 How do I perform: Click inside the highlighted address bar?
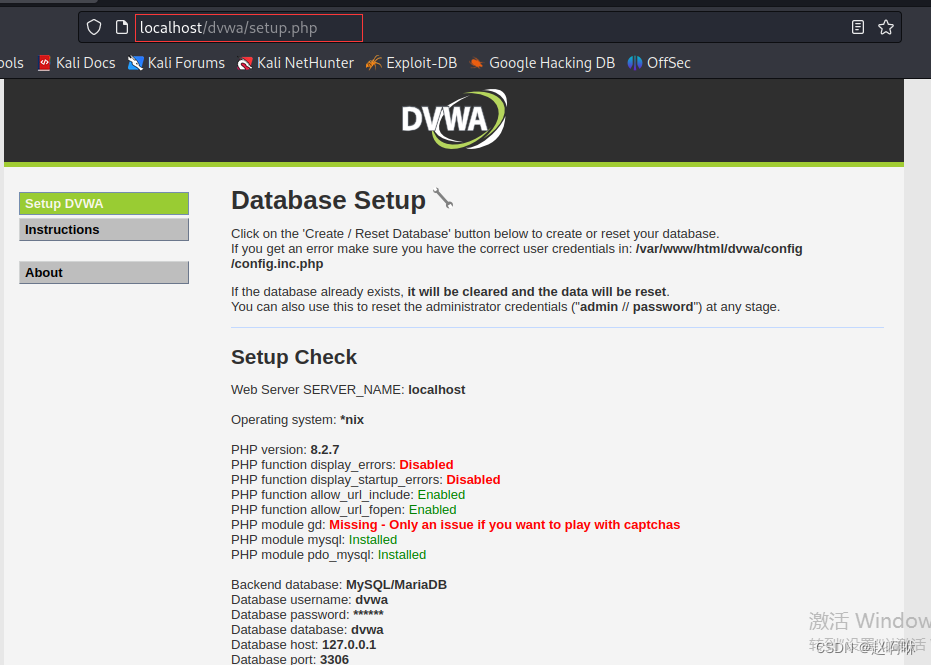248,27
